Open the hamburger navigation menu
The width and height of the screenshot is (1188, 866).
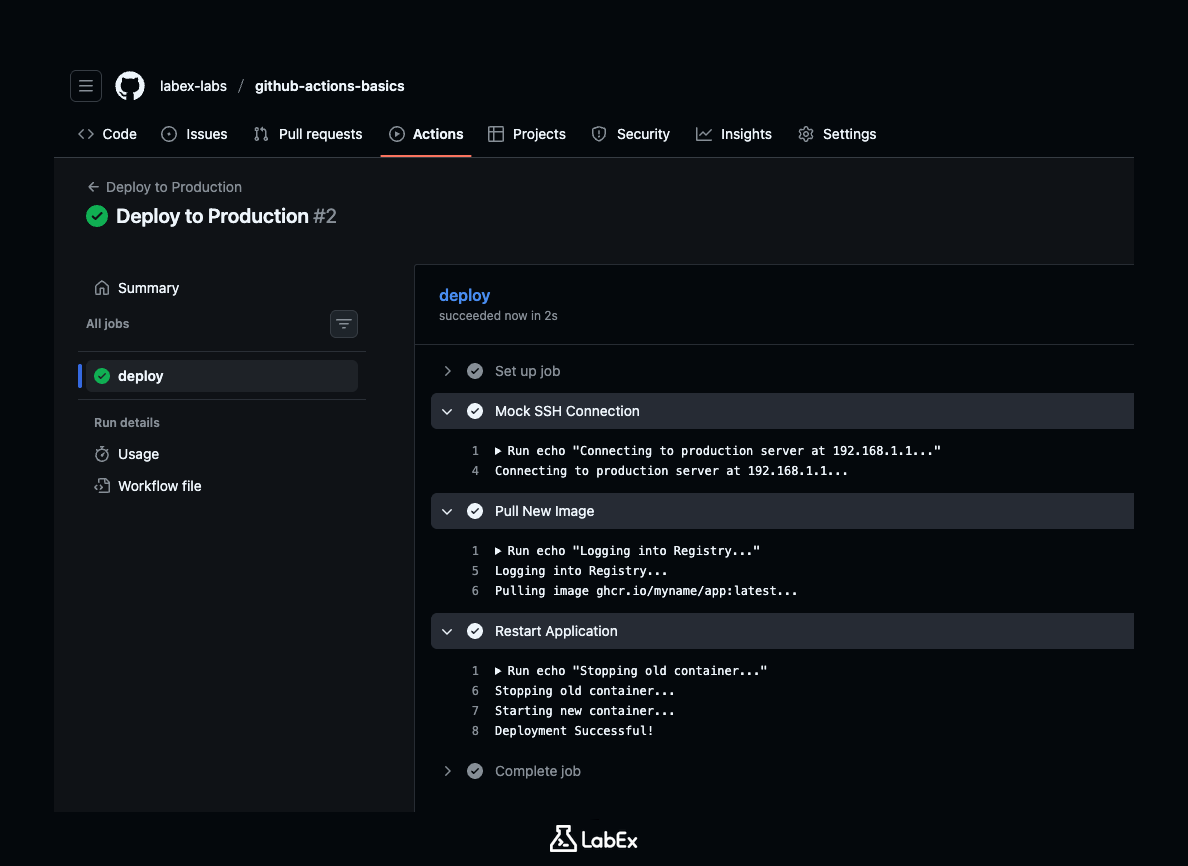pyautogui.click(x=86, y=86)
